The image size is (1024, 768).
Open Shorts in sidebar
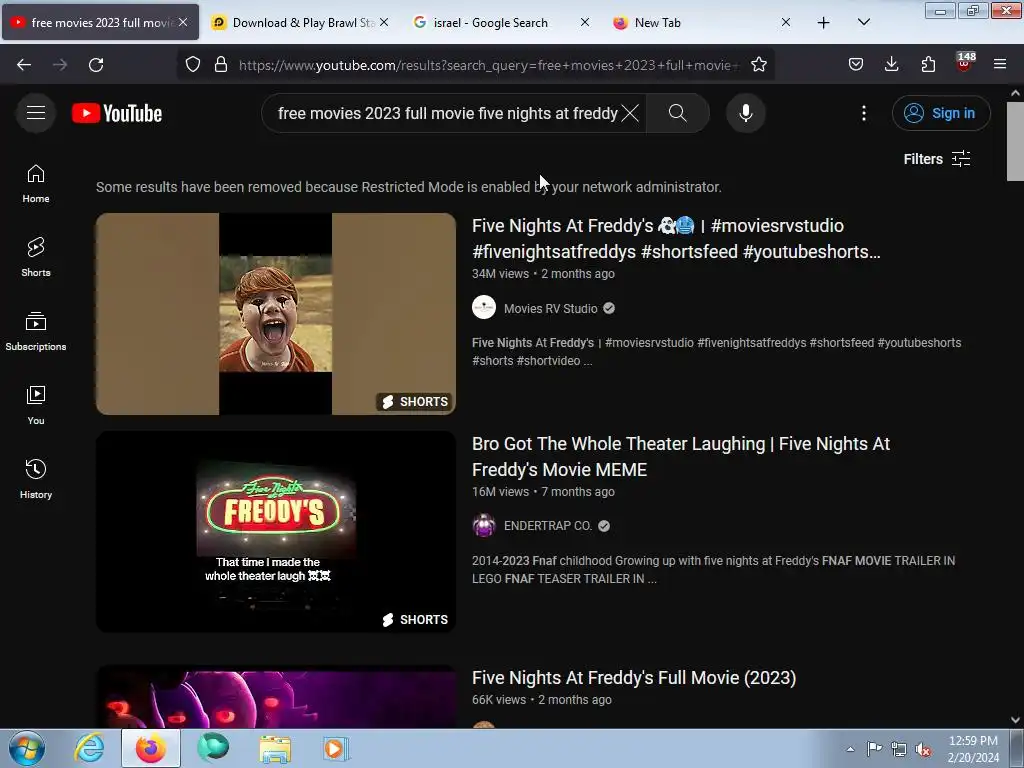click(x=36, y=257)
